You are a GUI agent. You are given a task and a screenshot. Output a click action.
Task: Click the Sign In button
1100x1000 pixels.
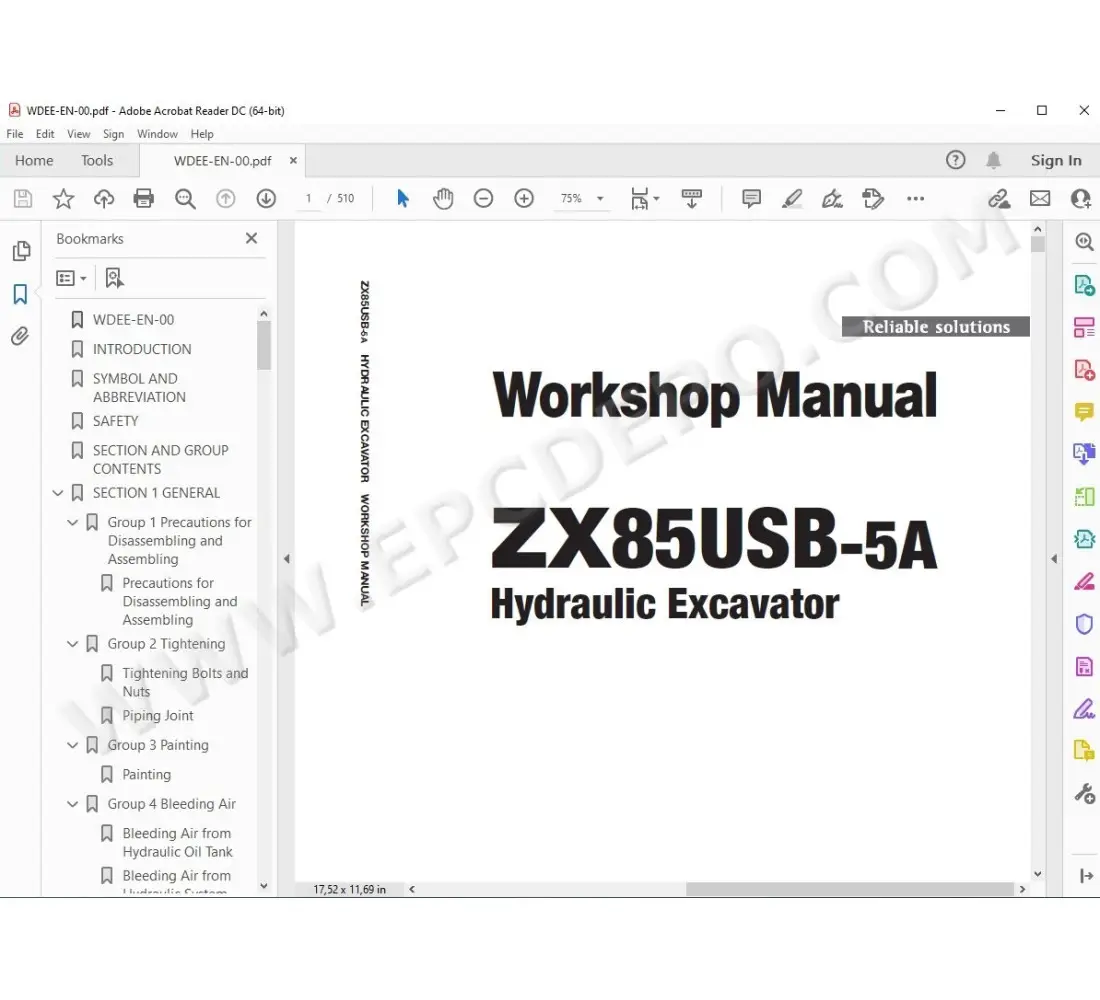(1056, 161)
